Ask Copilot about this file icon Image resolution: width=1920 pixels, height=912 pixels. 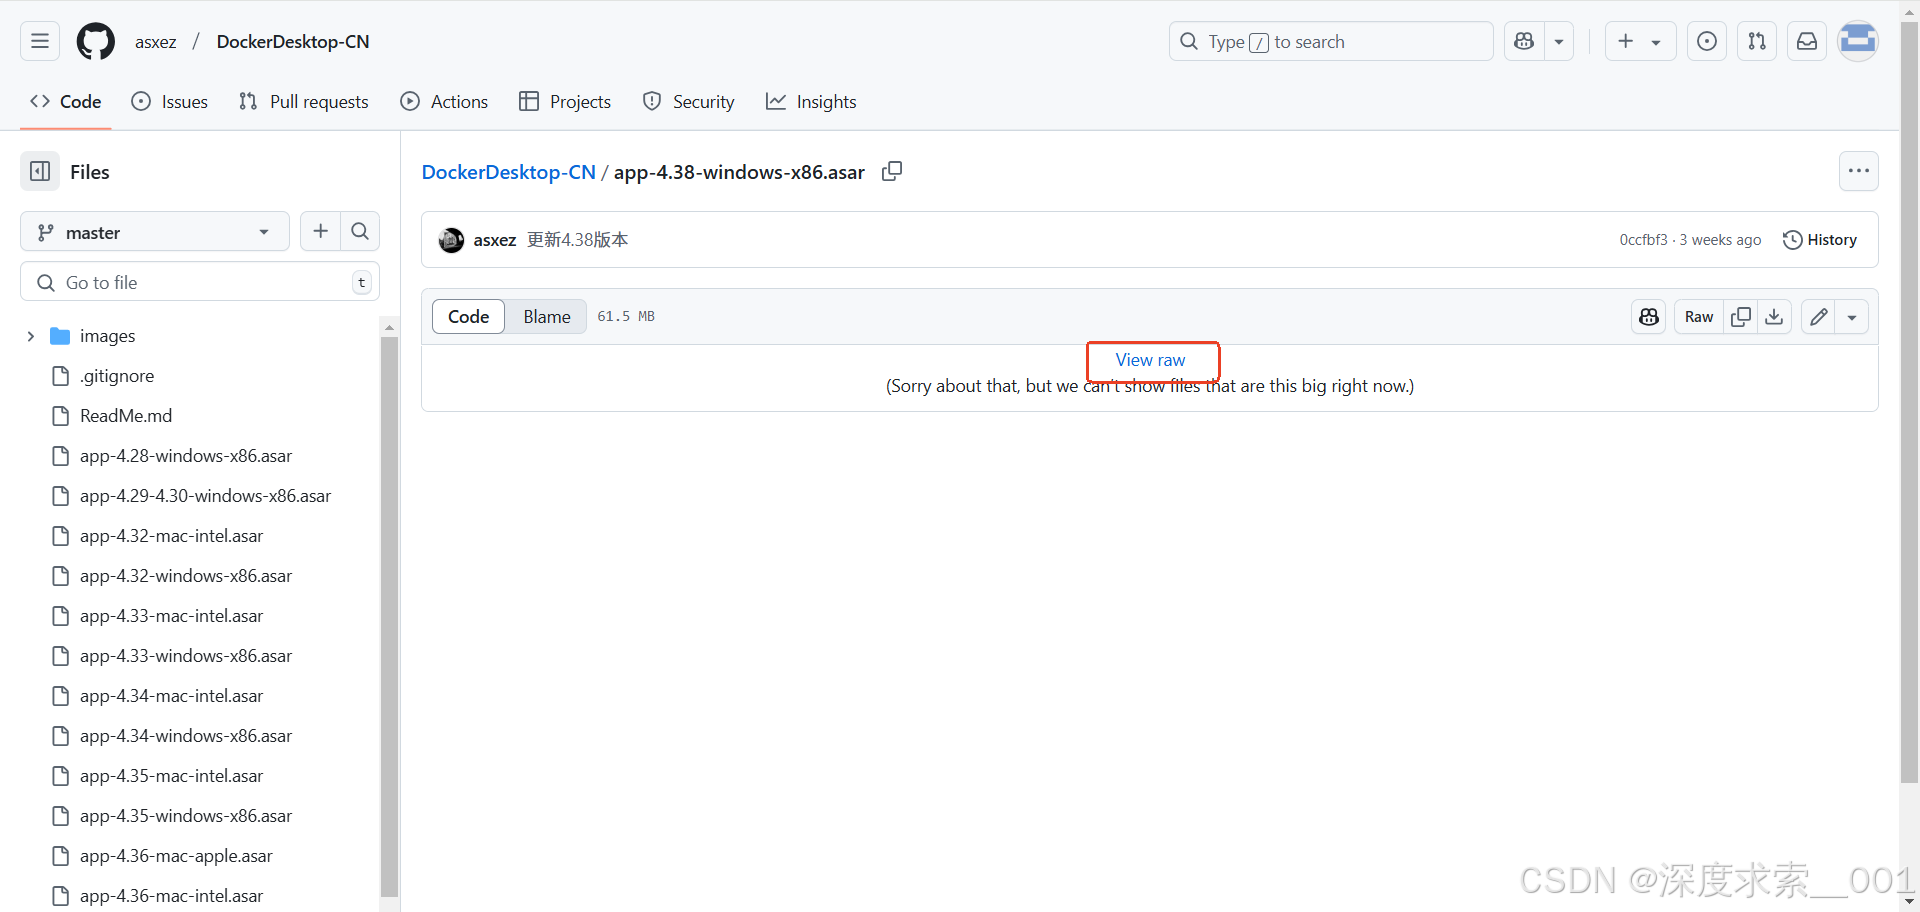pyautogui.click(x=1649, y=317)
